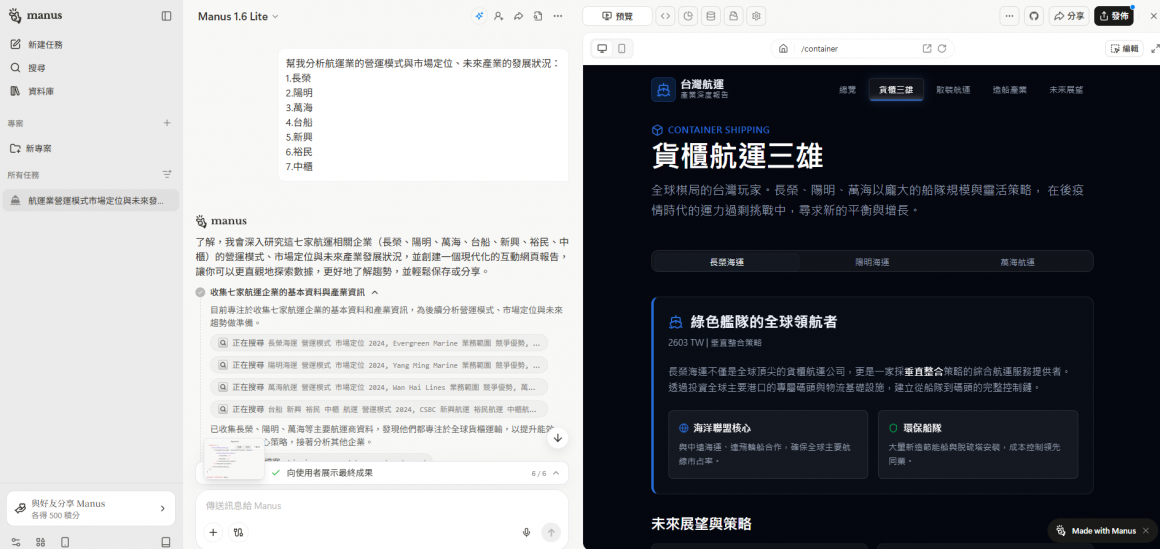Open the search entry for 陽明海運 營運模式

tap(379, 365)
